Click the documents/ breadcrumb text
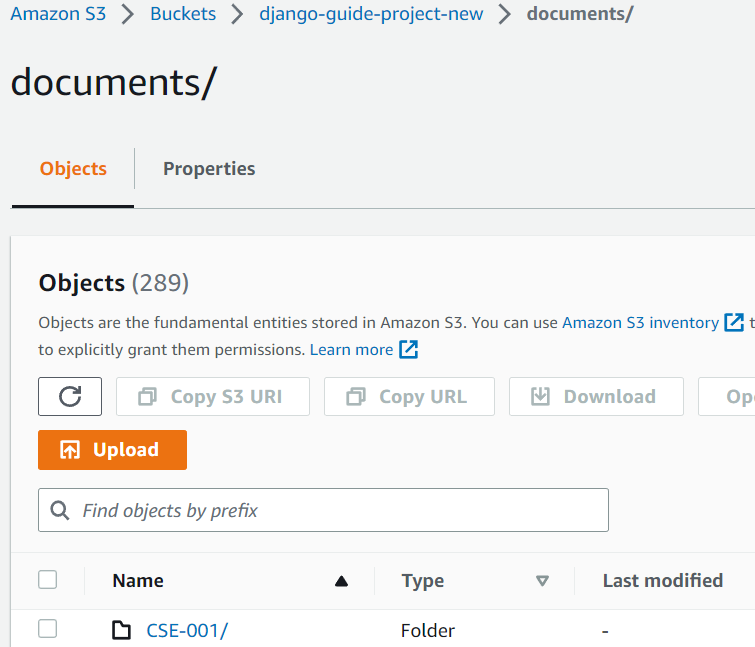The height and width of the screenshot is (647, 755). pos(580,13)
